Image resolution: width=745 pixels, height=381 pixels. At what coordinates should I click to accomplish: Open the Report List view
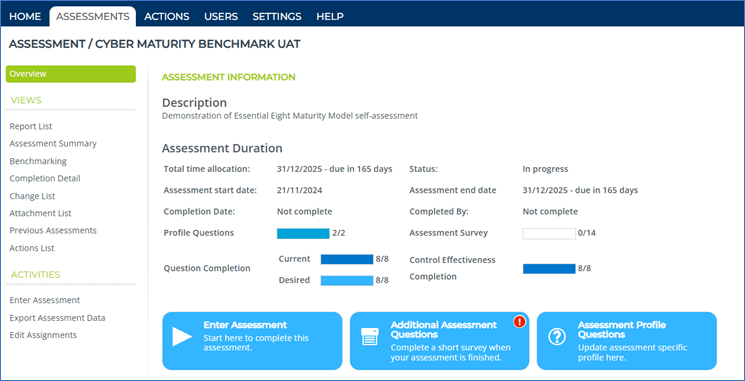tap(31, 126)
